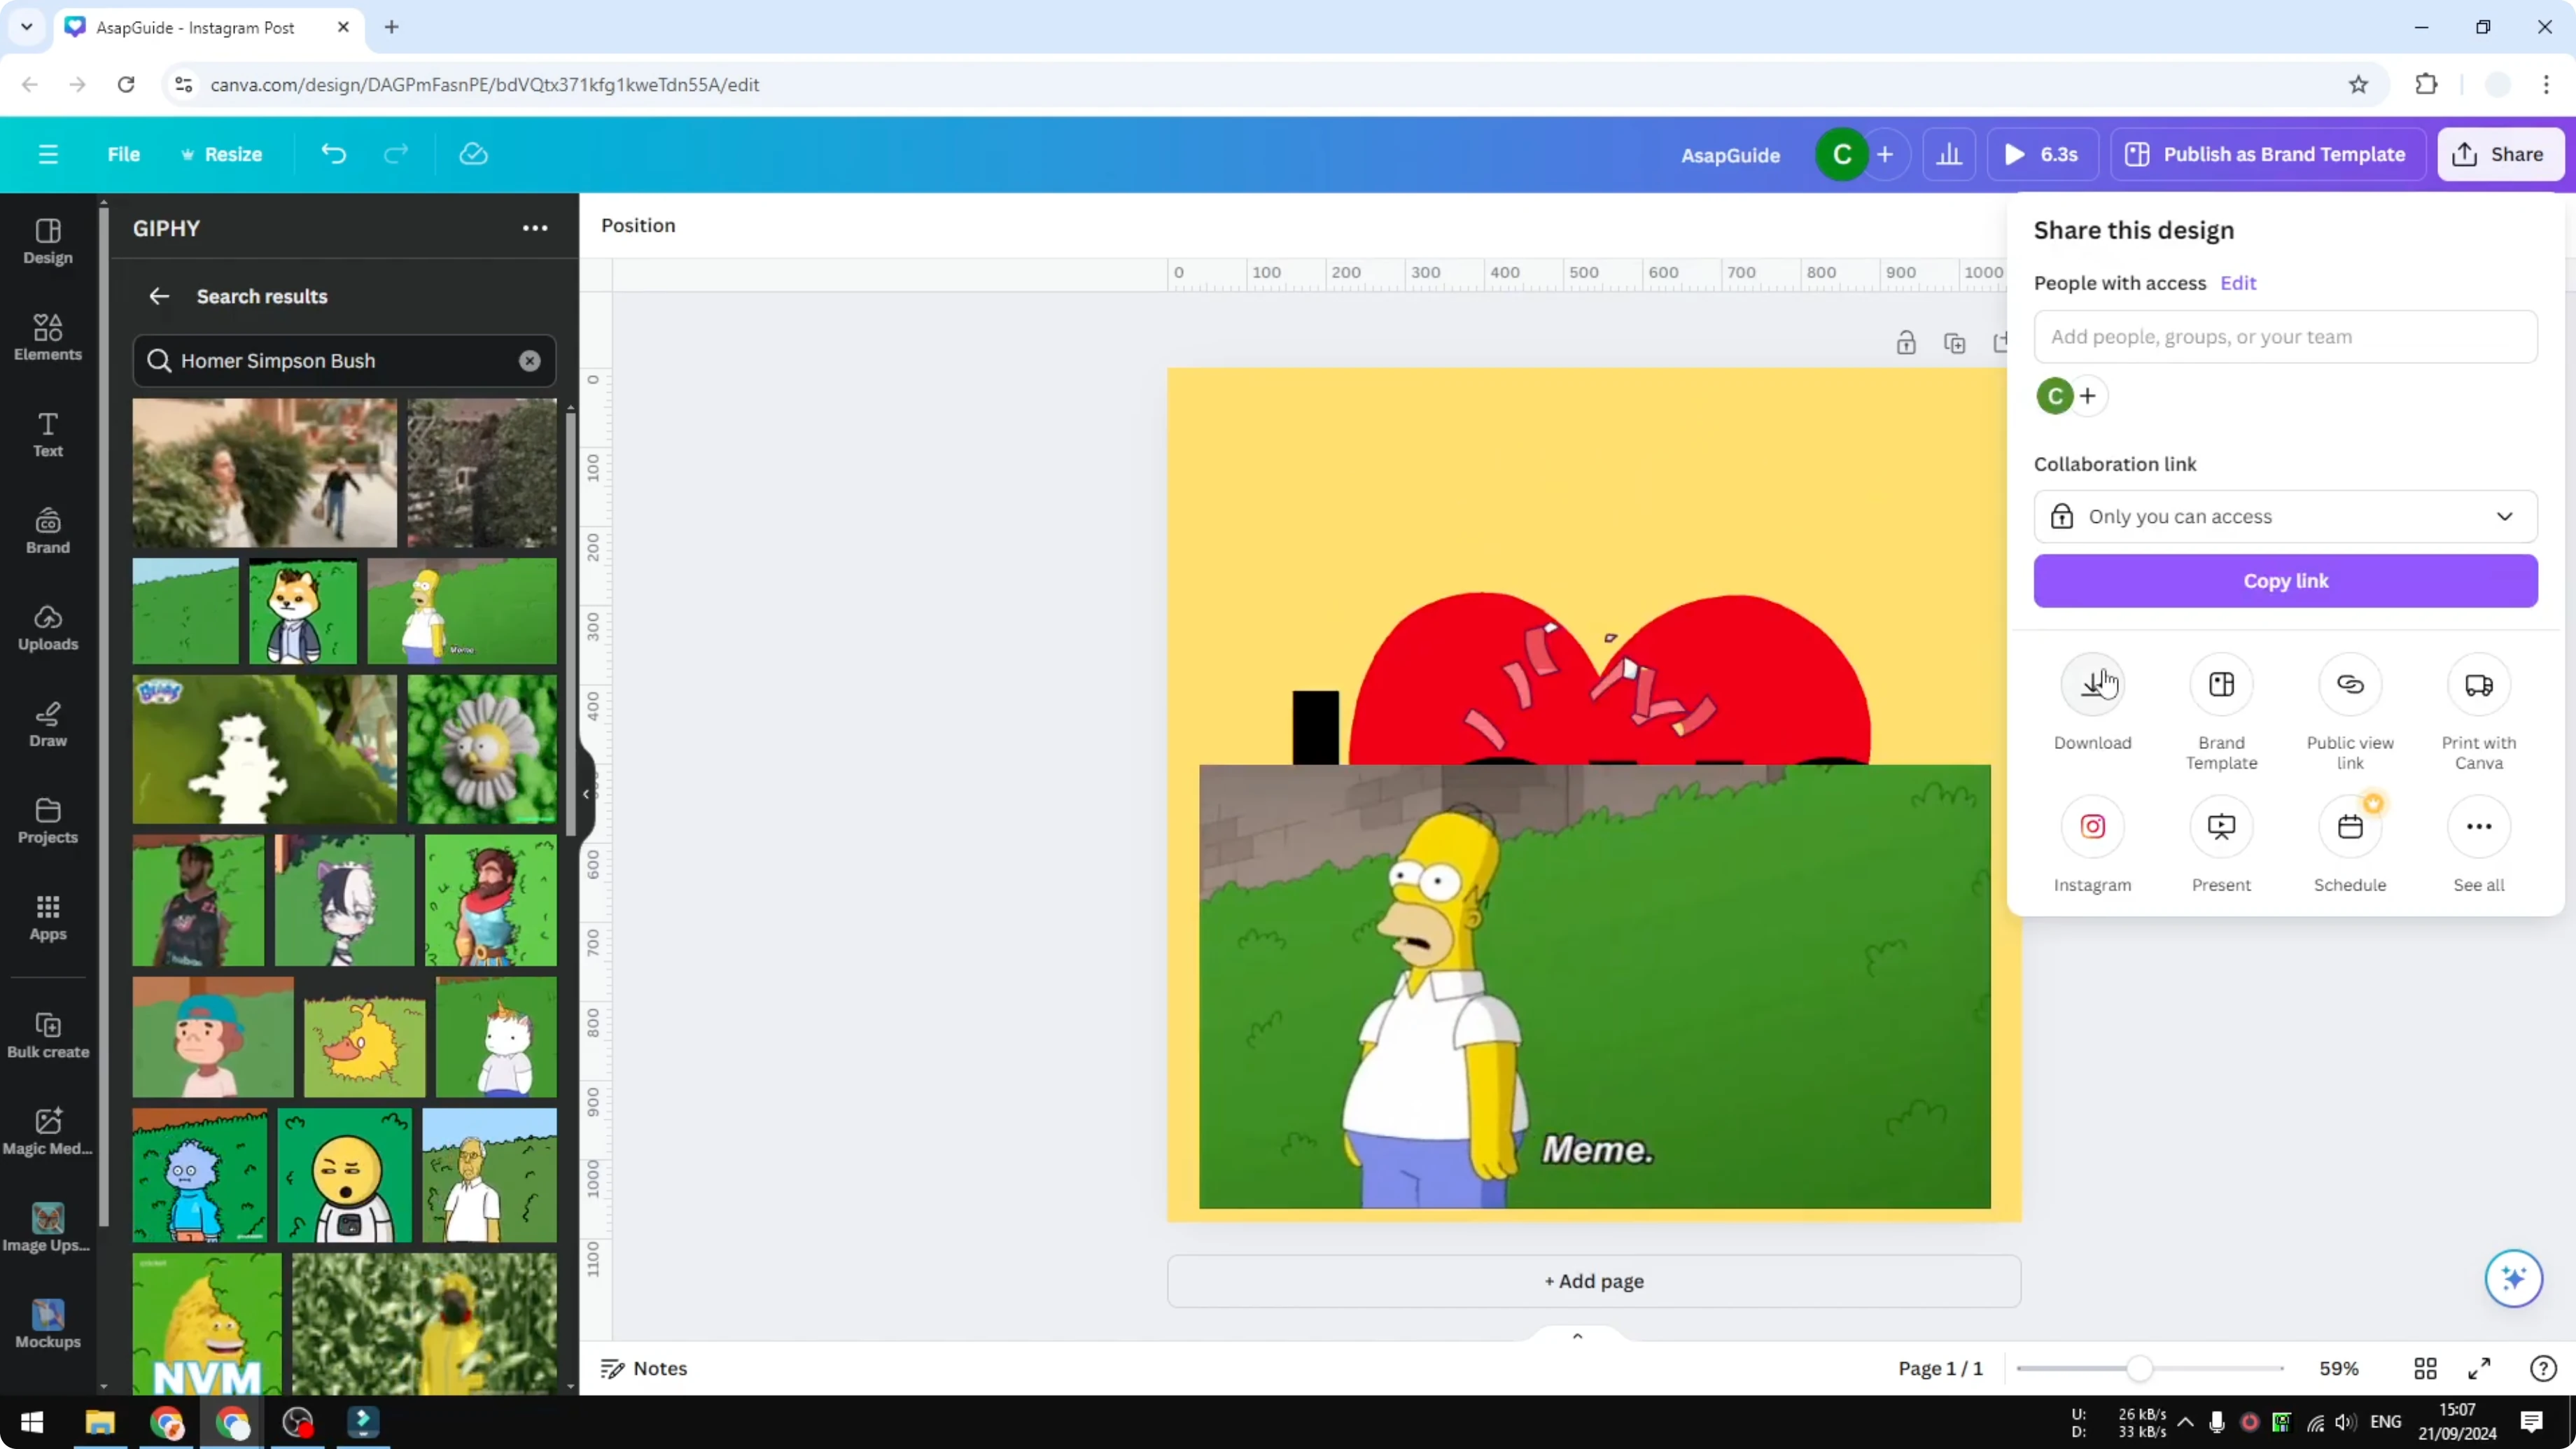Open the Schedule share option
The image size is (2576, 1449).
coord(2350,826)
